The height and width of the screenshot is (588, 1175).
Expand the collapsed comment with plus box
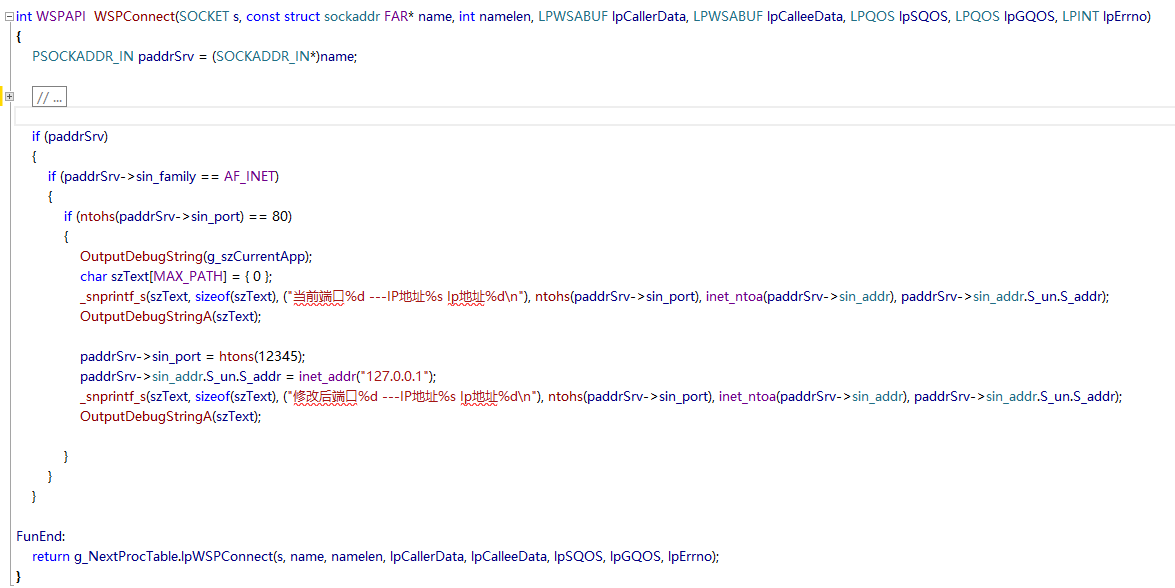(x=9, y=96)
